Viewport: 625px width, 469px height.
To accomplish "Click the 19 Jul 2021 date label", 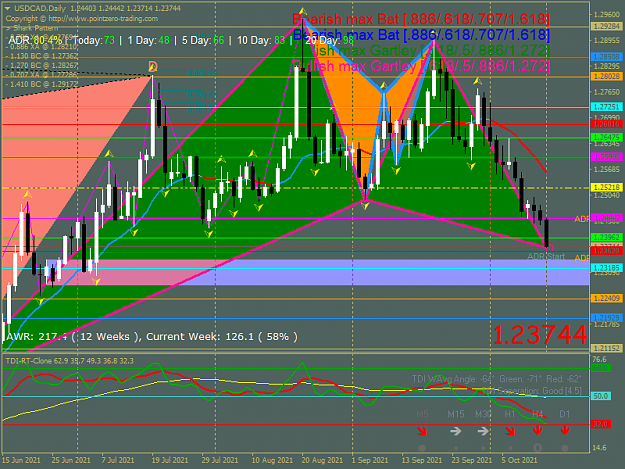I will [x=170, y=460].
